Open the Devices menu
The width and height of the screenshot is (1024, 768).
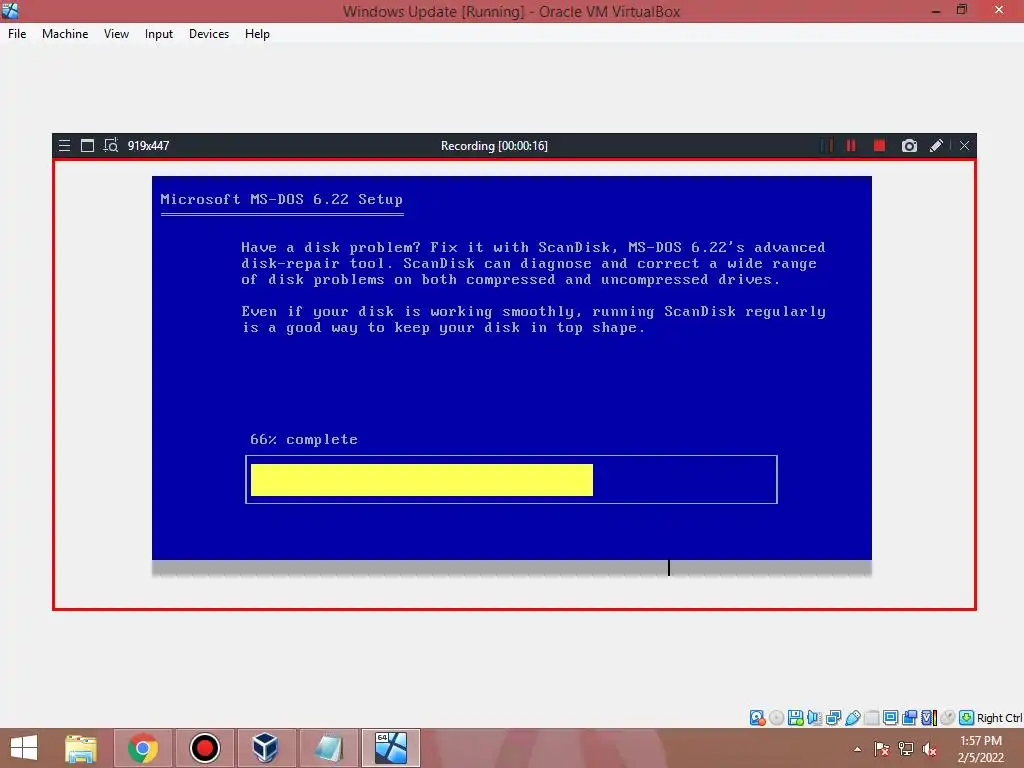coord(209,34)
